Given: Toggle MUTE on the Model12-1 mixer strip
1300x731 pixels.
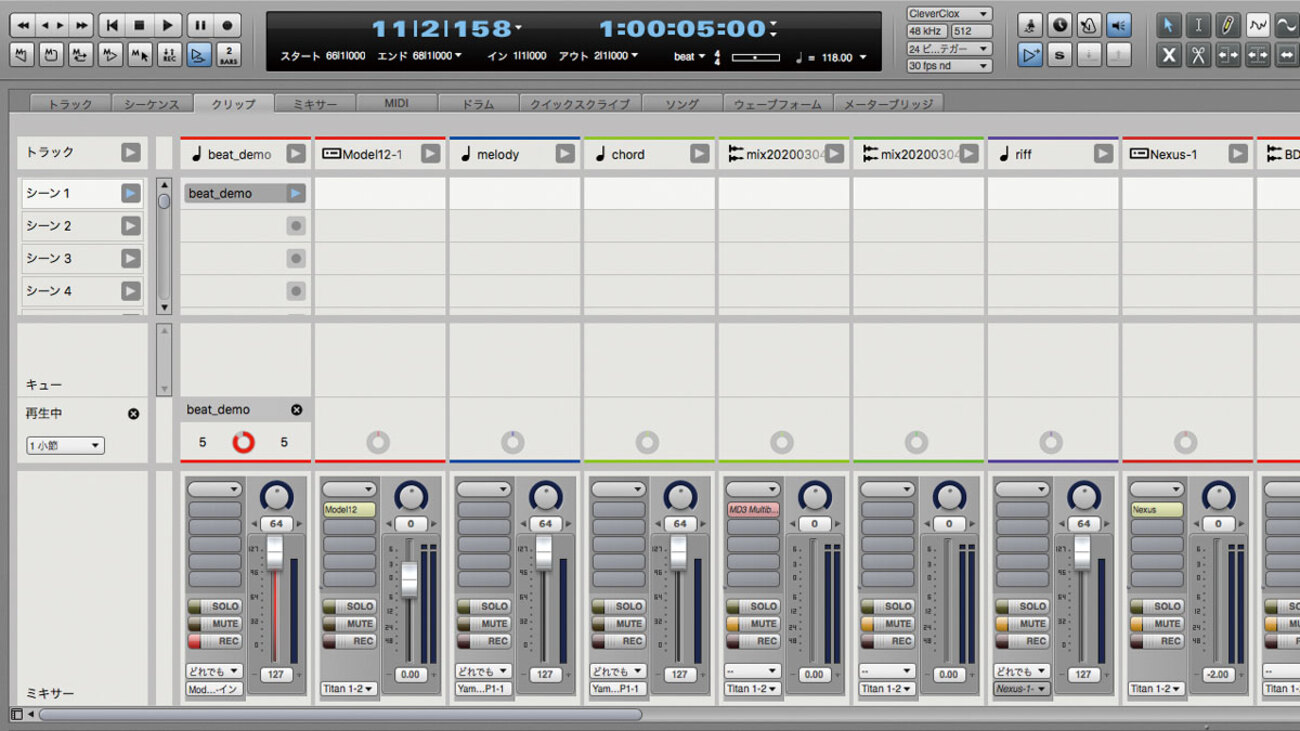Looking at the screenshot, I should 349,624.
